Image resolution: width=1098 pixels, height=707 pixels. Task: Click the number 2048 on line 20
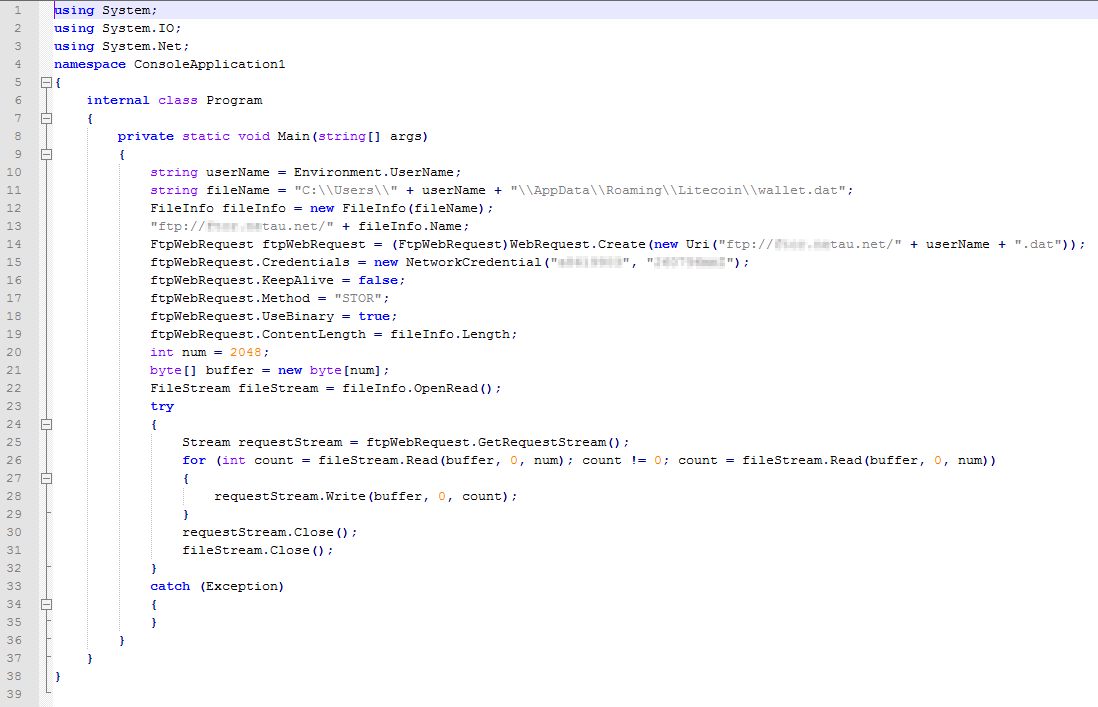246,353
